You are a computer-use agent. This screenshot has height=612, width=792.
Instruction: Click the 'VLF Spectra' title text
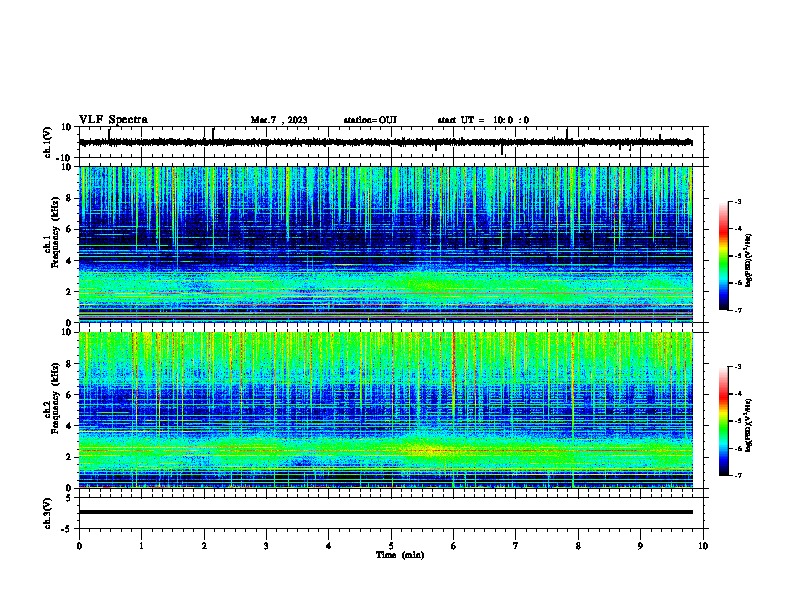[113, 120]
